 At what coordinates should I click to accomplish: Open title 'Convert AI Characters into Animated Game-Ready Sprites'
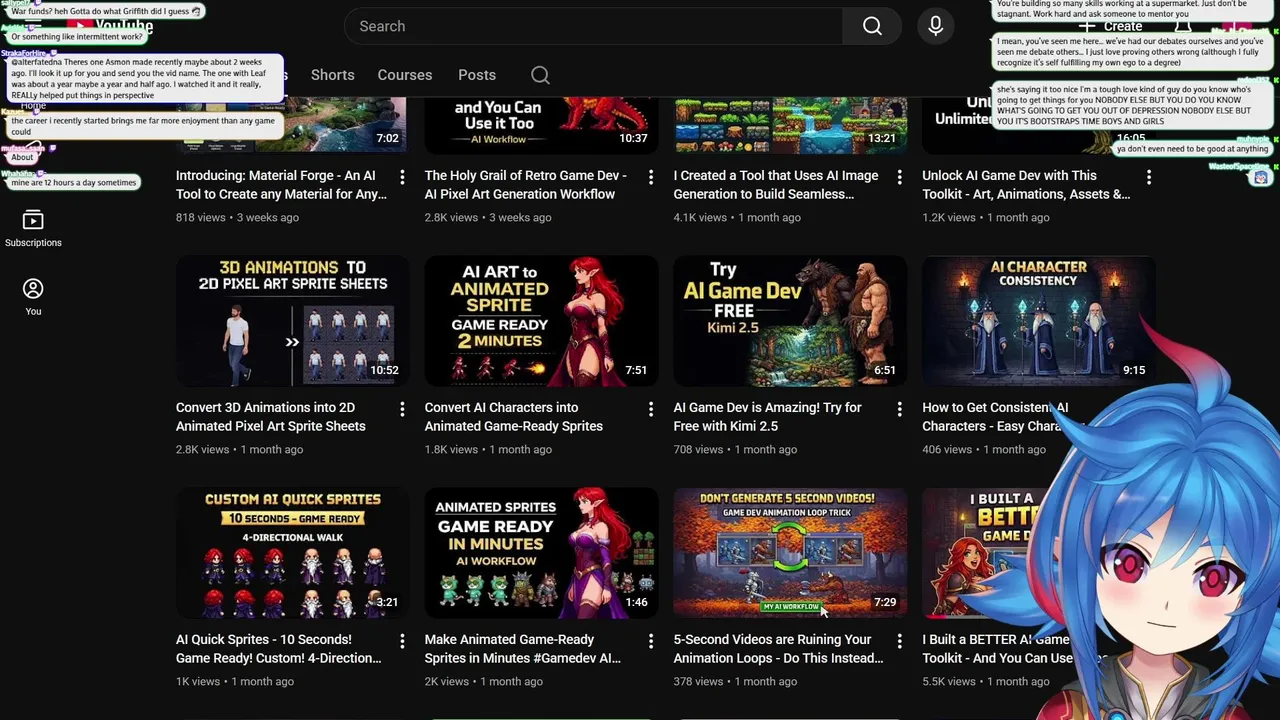pyautogui.click(x=514, y=417)
